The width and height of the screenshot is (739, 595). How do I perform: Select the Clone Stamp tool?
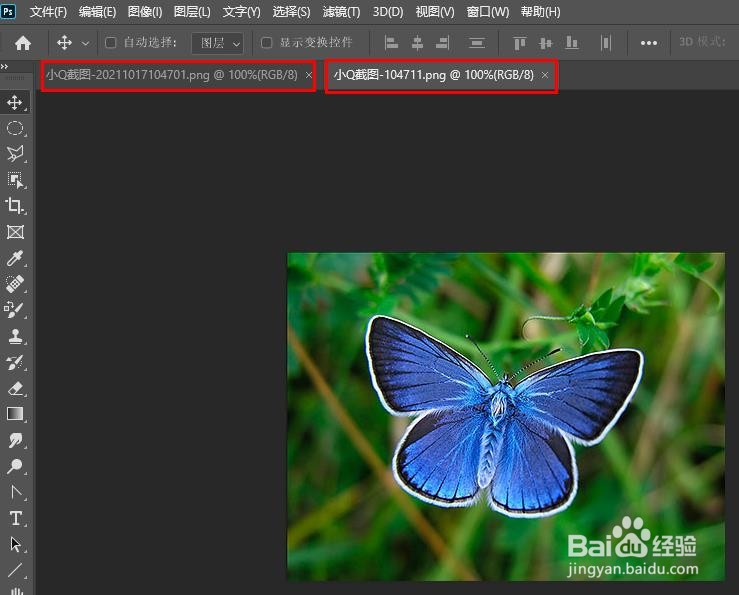point(15,336)
